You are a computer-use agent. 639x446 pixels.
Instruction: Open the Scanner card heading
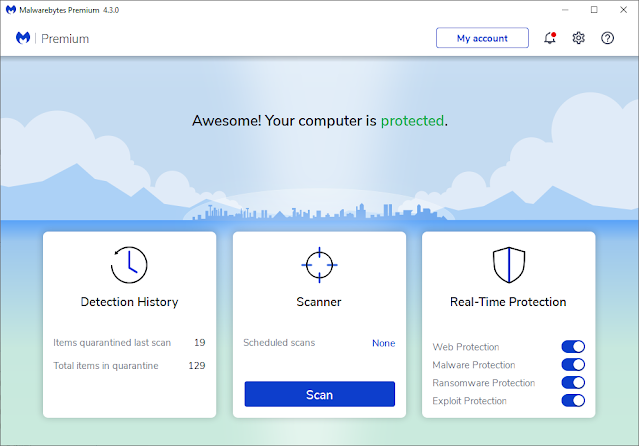(319, 302)
